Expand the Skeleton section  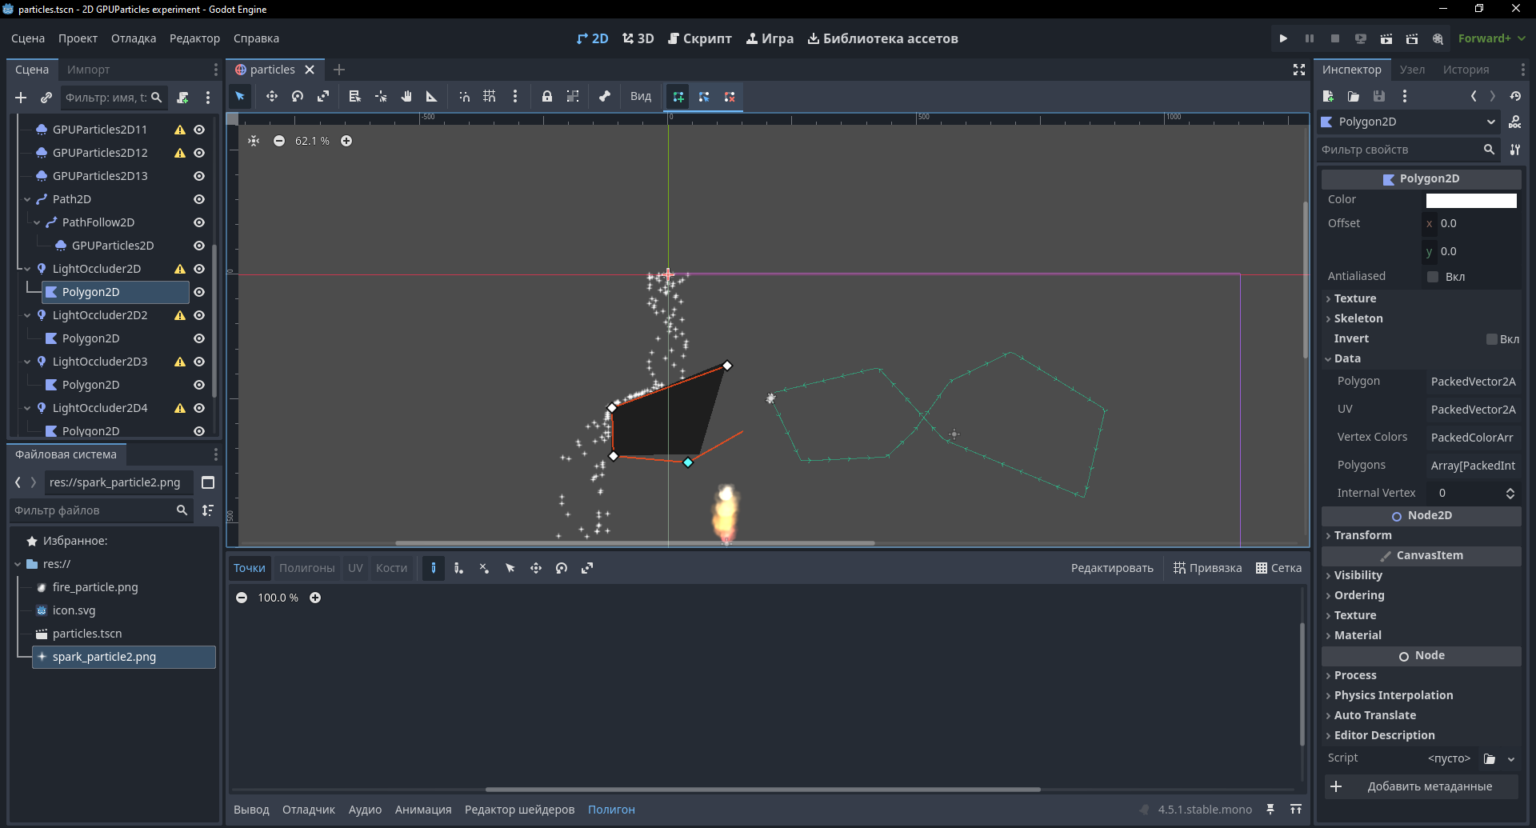(1422, 319)
